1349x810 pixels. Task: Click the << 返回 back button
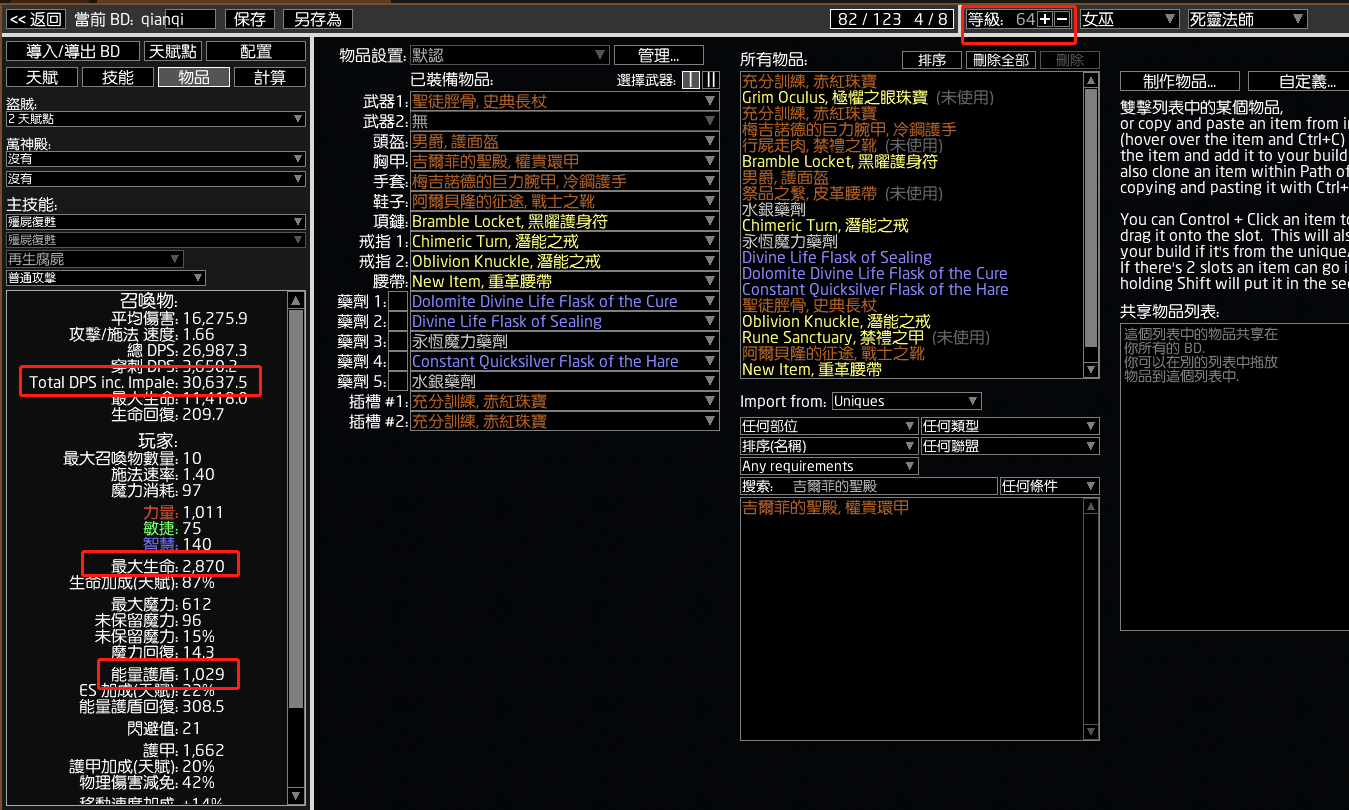point(36,19)
